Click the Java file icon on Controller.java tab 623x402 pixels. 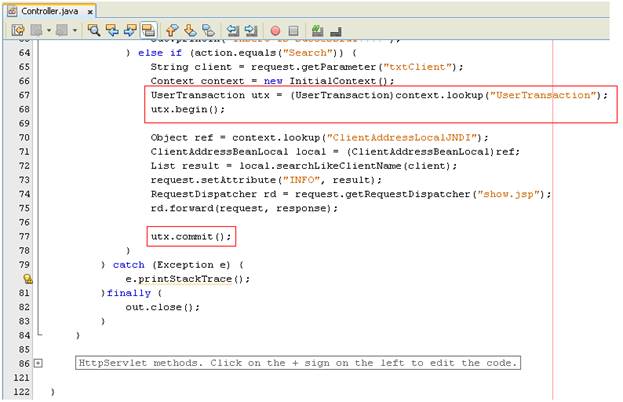coord(12,11)
